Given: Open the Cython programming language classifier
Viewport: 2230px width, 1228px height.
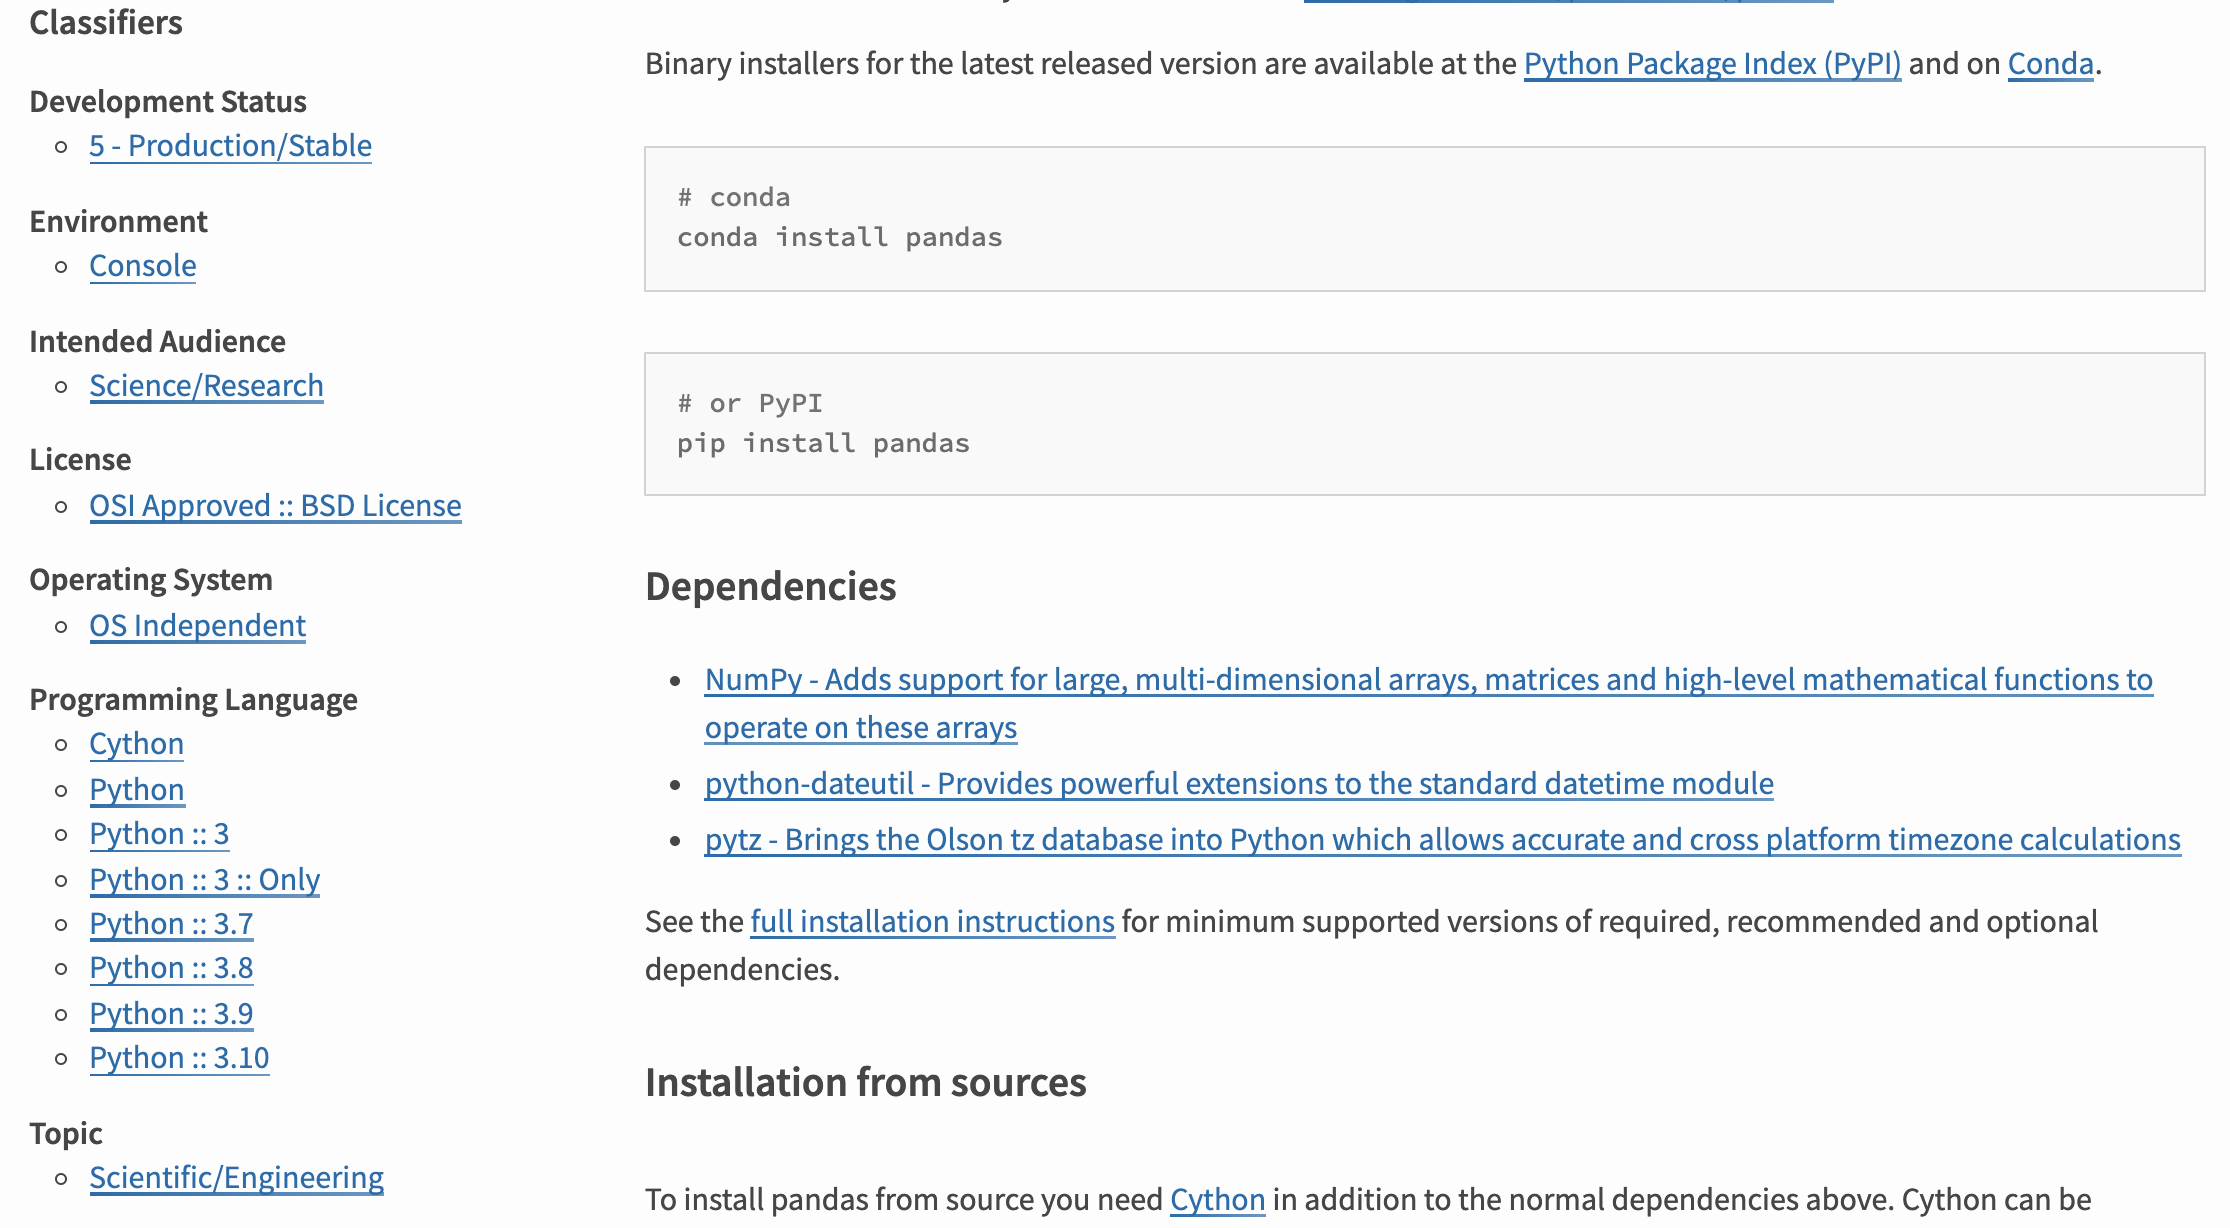Looking at the screenshot, I should tap(136, 744).
